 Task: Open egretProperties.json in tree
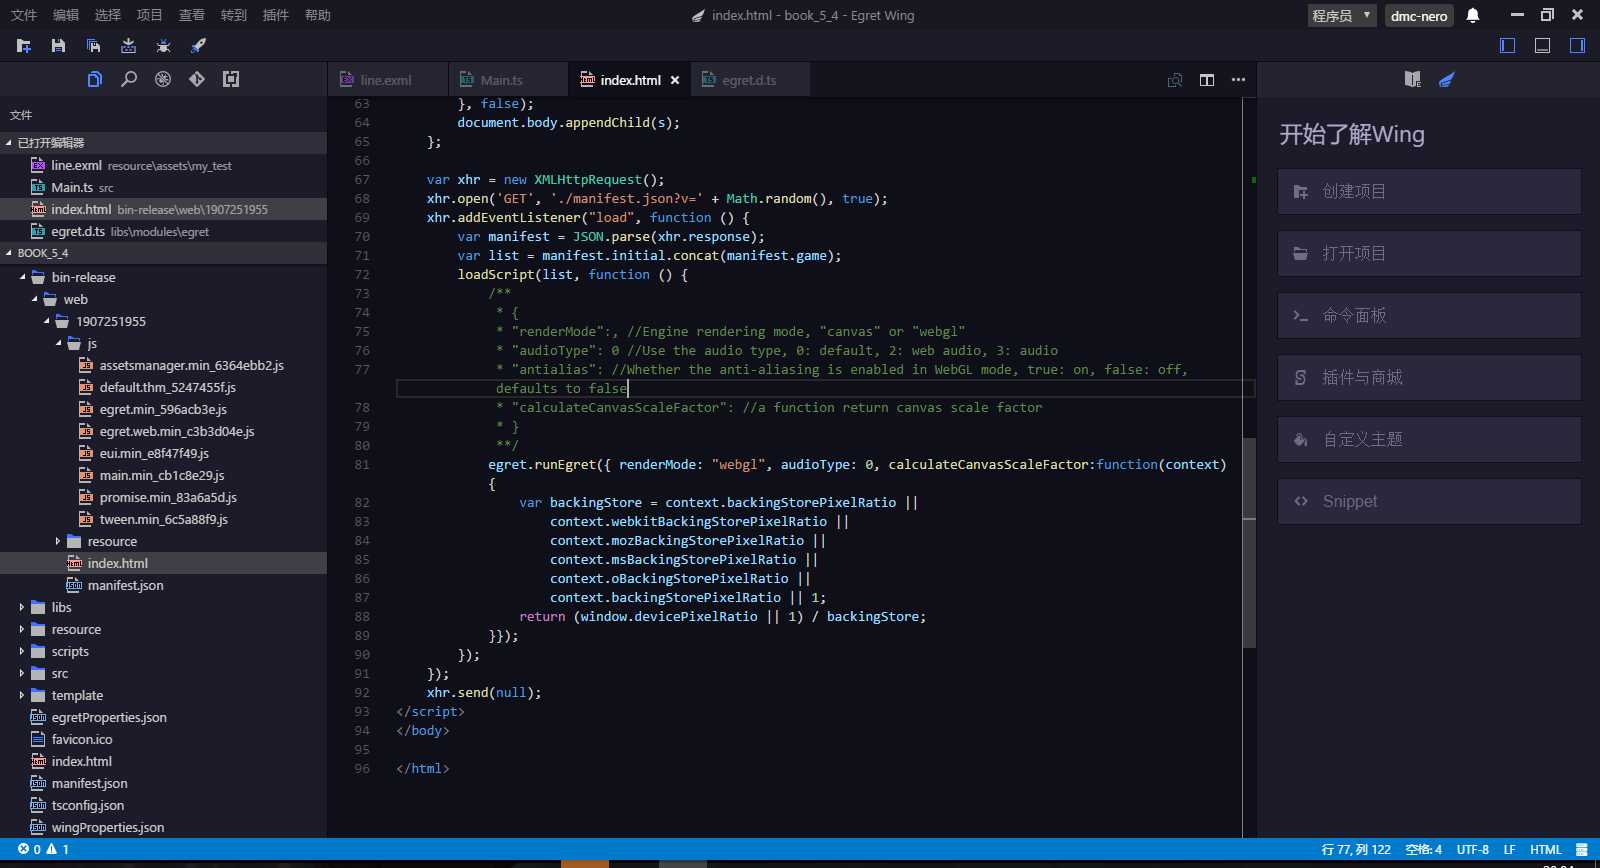(x=109, y=717)
